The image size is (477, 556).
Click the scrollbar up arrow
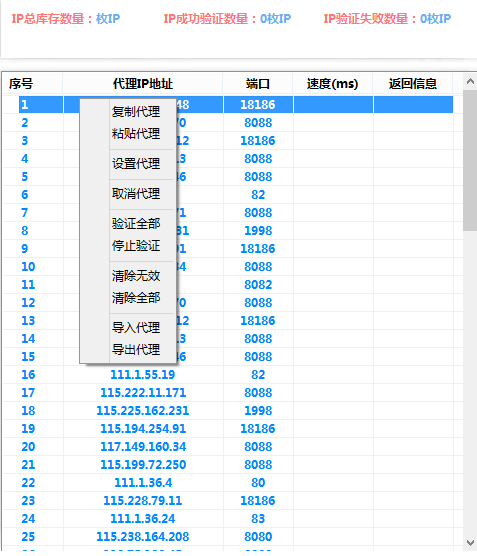pos(470,82)
